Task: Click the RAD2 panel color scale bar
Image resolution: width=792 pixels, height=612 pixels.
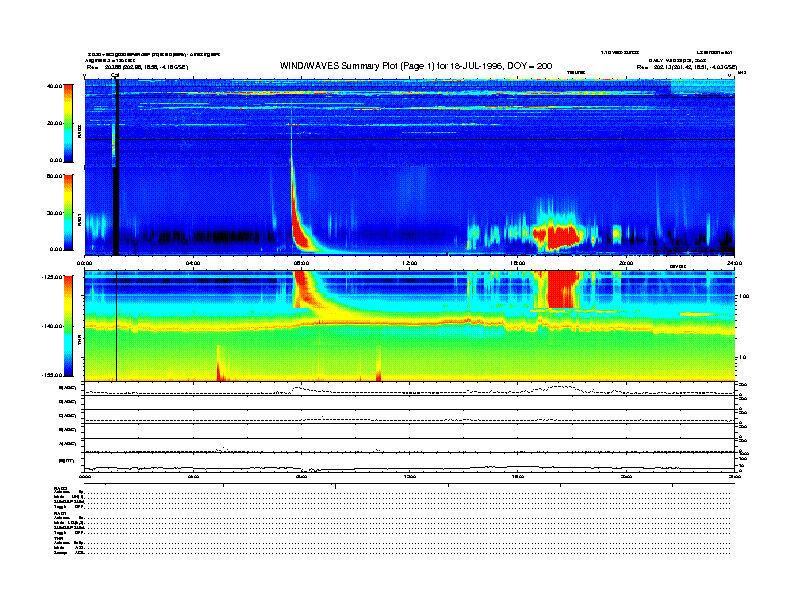Action: (68, 124)
